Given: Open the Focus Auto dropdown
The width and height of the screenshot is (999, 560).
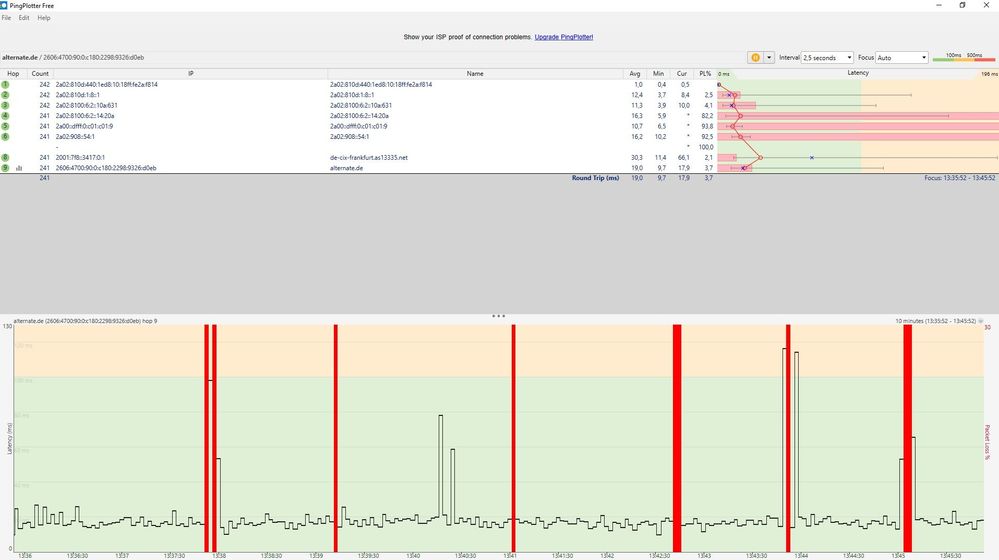Looking at the screenshot, I should [x=902, y=57].
